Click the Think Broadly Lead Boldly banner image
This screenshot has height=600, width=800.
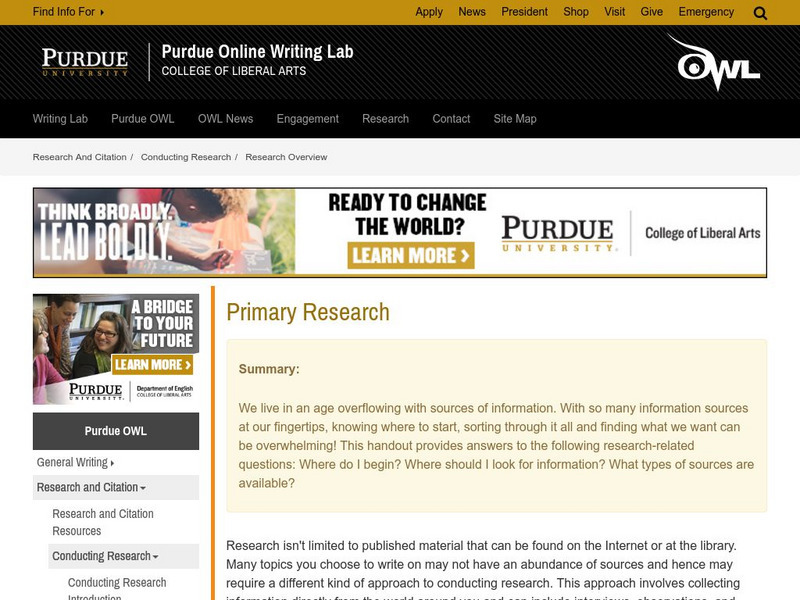(x=164, y=232)
